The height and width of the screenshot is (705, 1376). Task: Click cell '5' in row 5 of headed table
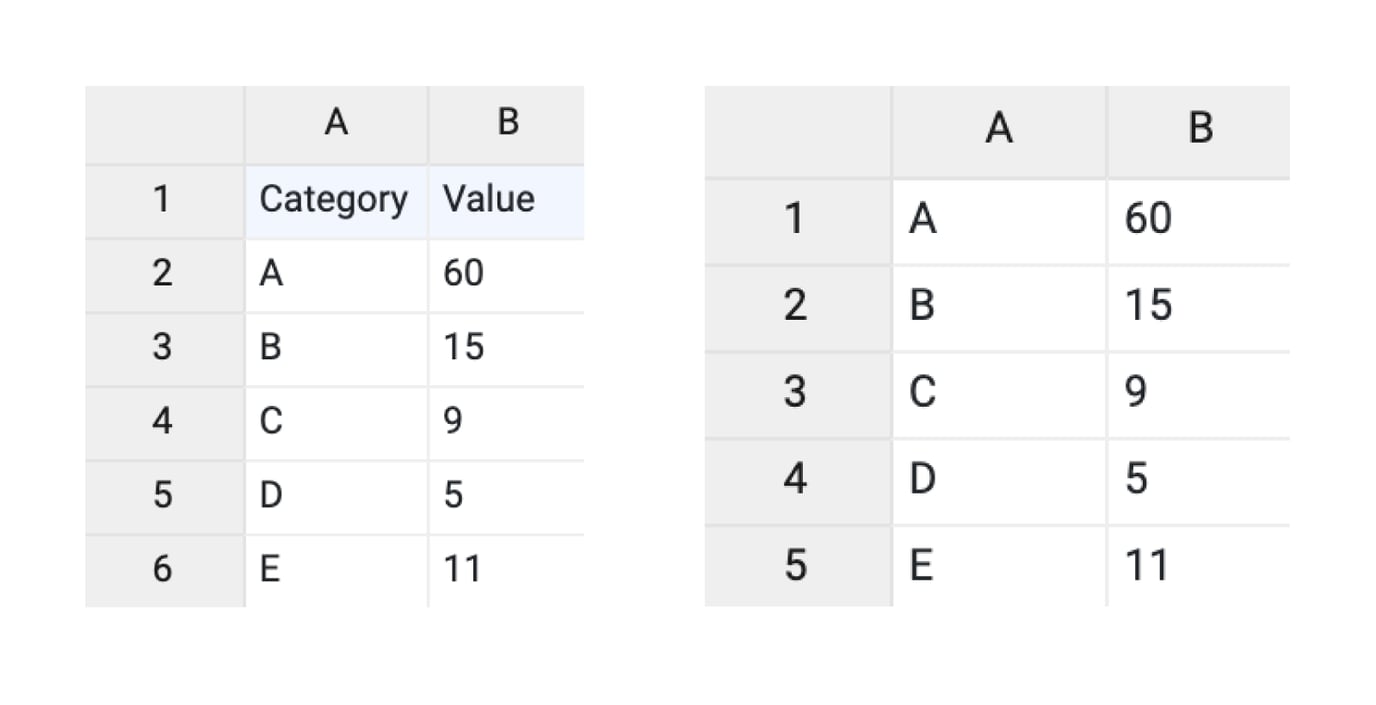pyautogui.click(x=504, y=495)
